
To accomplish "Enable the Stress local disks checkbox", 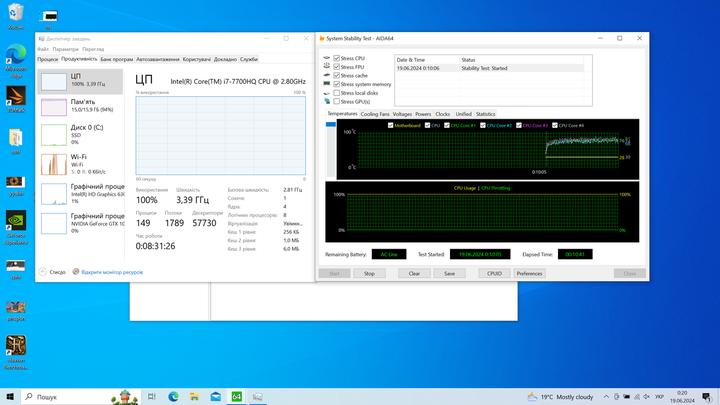I will tap(337, 93).
